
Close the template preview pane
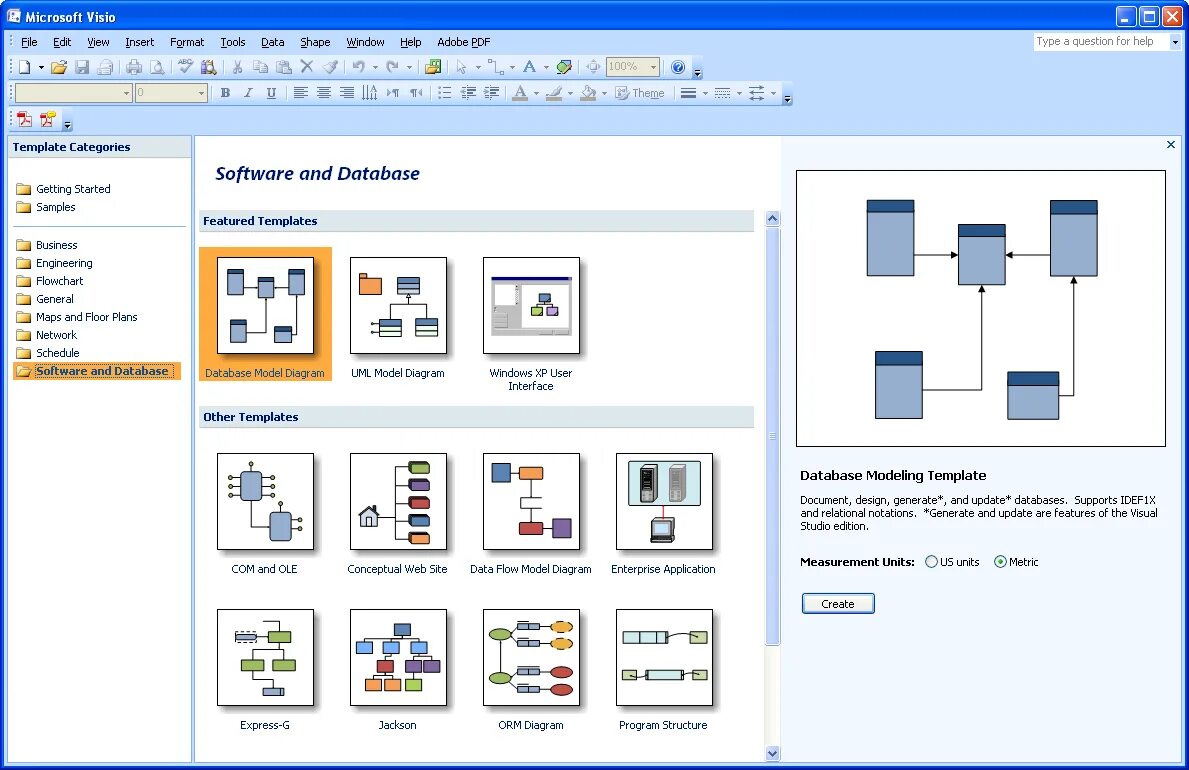[x=1171, y=144]
